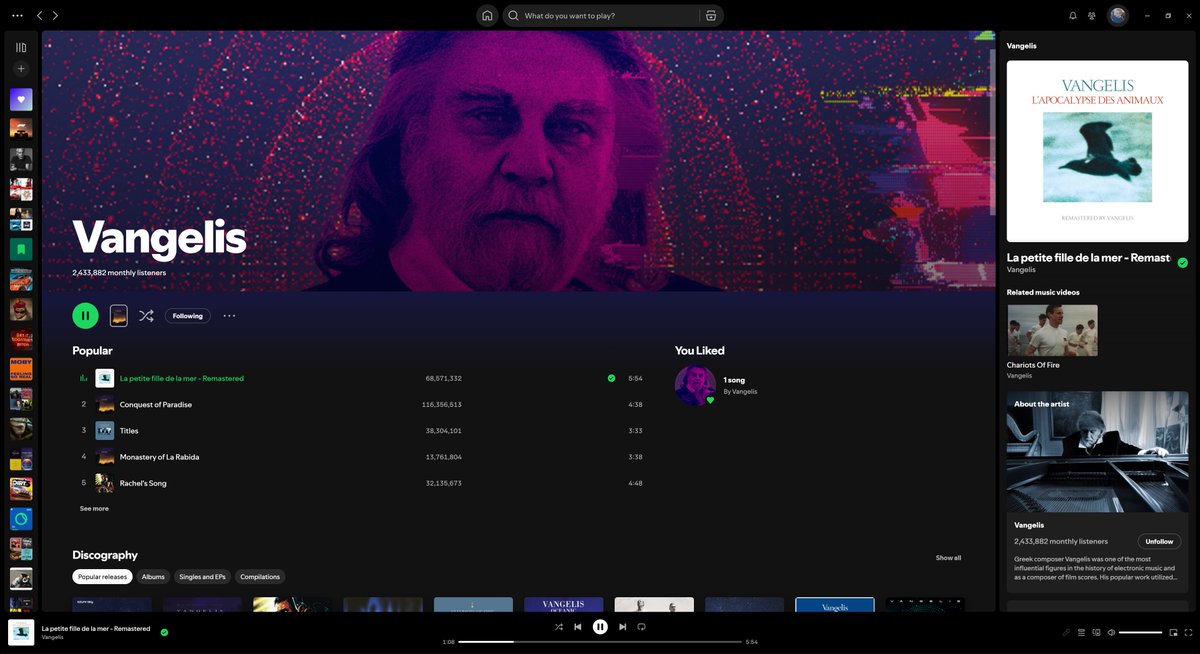This screenshot has width=1200, height=654.
Task: Click Unfollow in About the artist card
Action: point(1159,541)
